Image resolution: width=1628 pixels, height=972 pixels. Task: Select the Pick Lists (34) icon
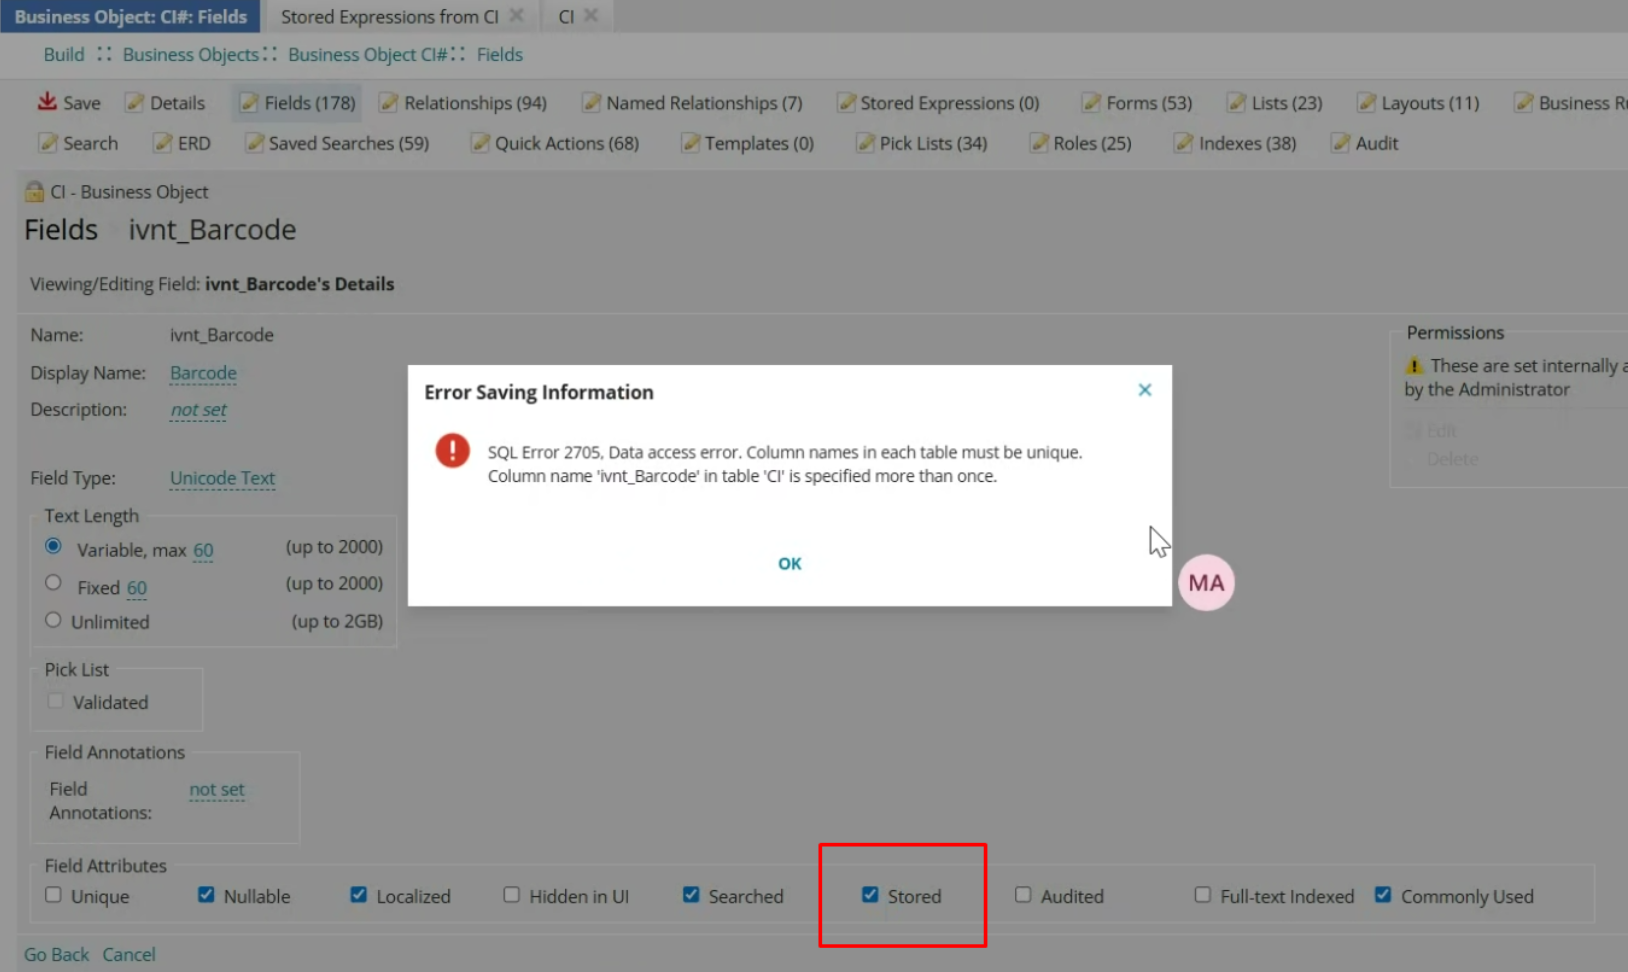coord(921,143)
